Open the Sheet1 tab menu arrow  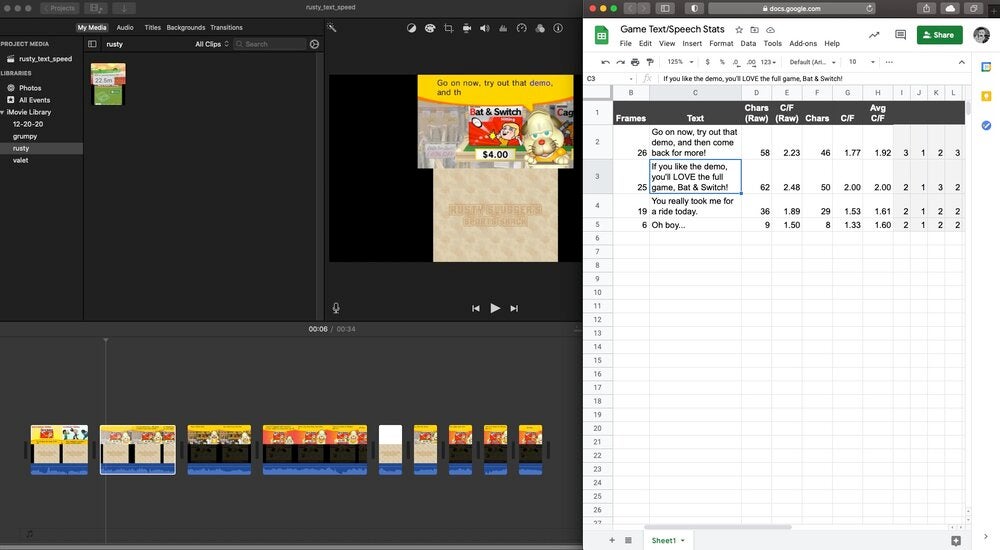point(682,541)
